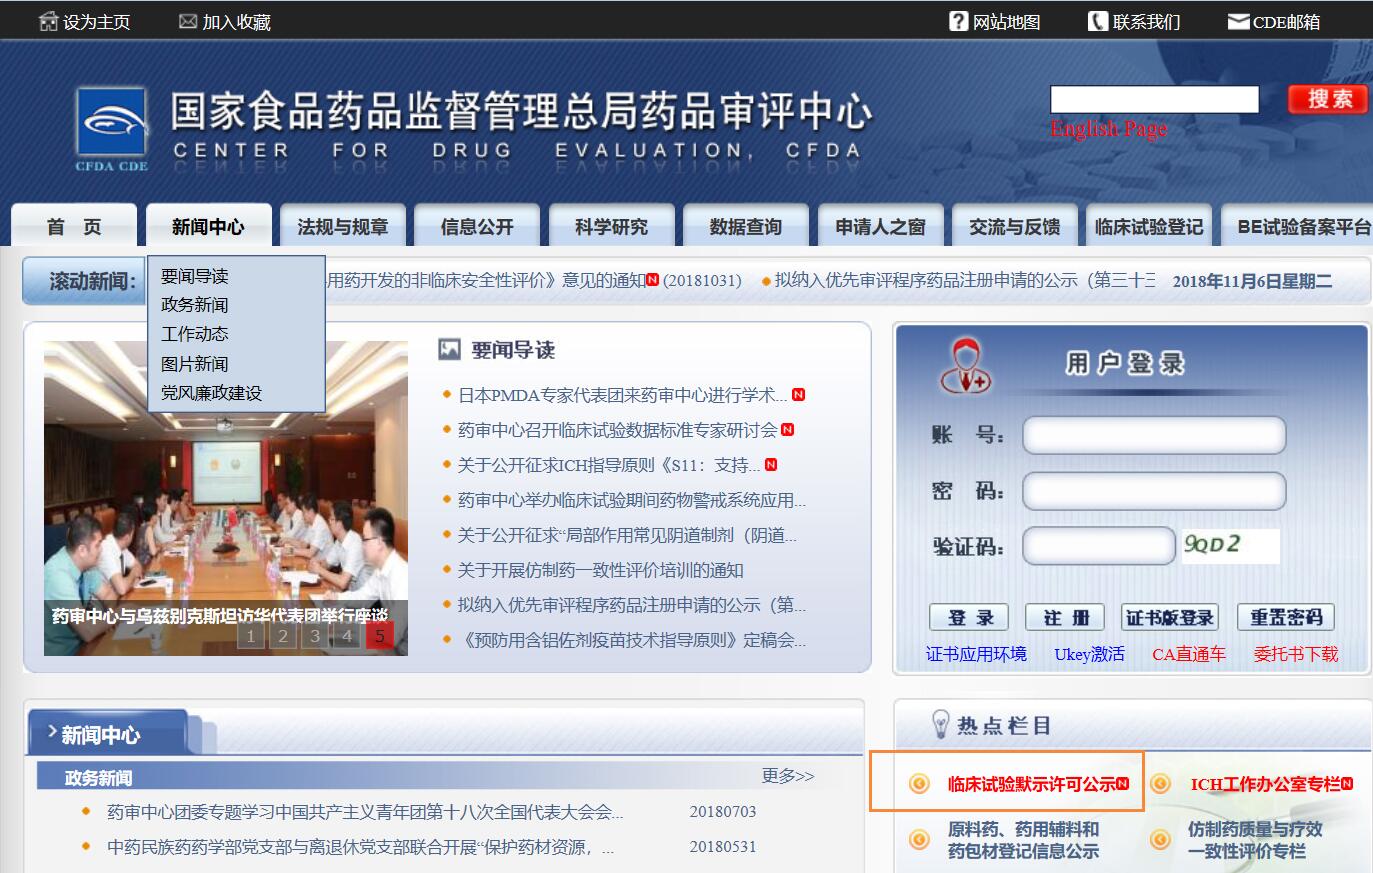Focus the 验证码 input field
This screenshot has height=873, width=1373.
1099,546
